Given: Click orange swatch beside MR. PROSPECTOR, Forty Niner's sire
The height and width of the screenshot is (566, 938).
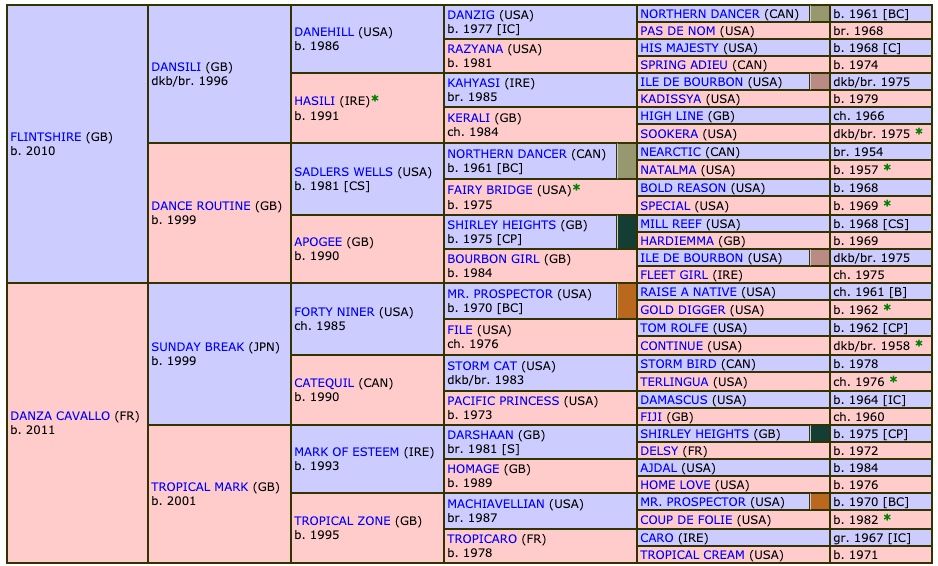Looking at the screenshot, I should coord(627,301).
